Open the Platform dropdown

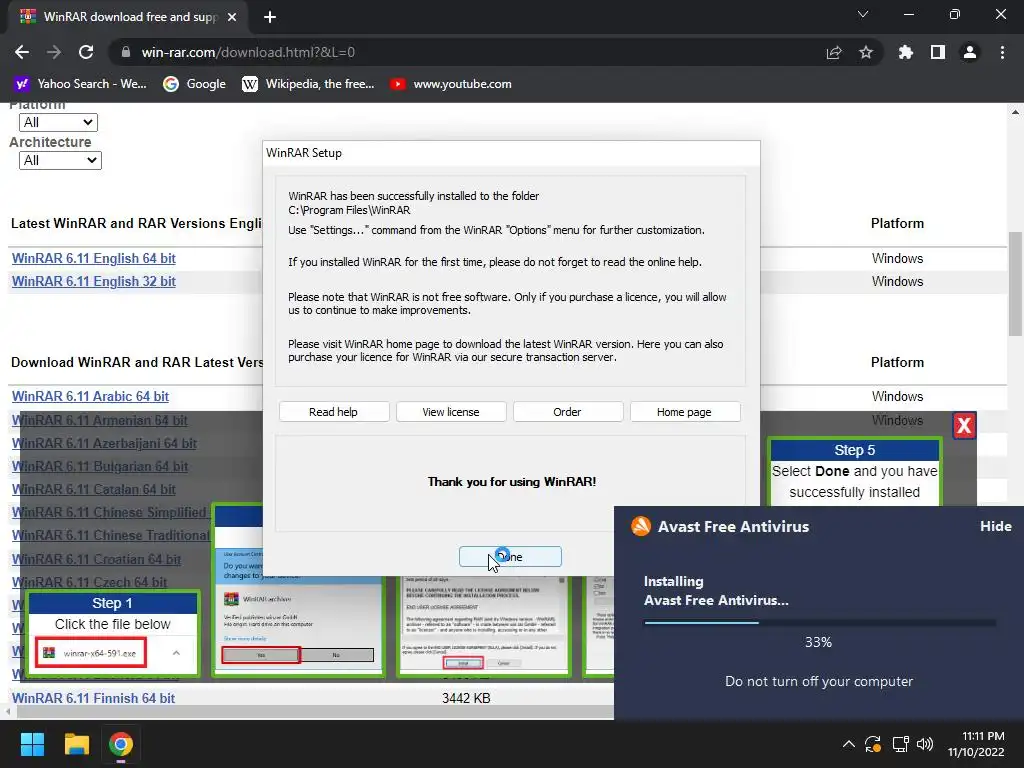point(59,122)
